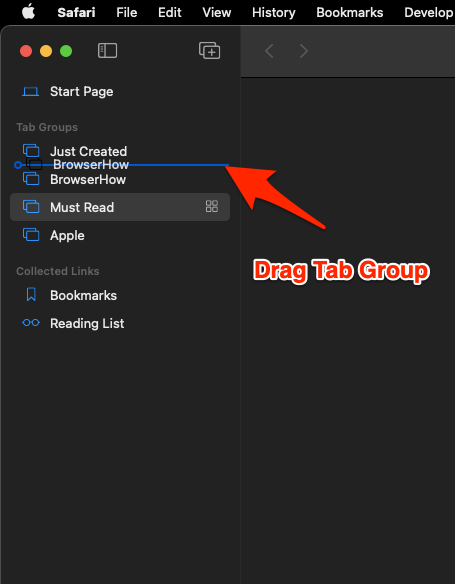The width and height of the screenshot is (455, 584).
Task: Go forward with the forward arrow
Action: pyautogui.click(x=304, y=51)
